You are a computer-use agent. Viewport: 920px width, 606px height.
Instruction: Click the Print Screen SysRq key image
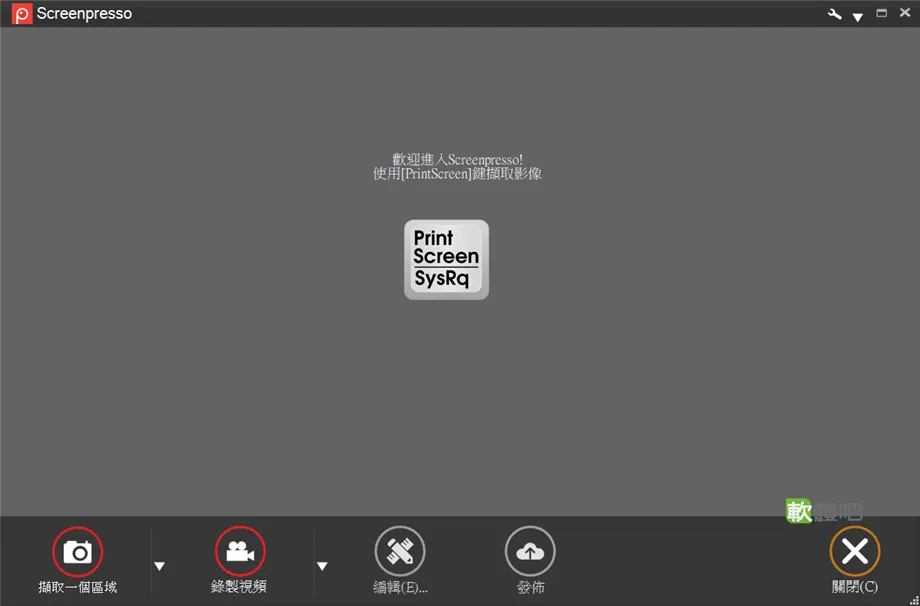[x=447, y=260]
